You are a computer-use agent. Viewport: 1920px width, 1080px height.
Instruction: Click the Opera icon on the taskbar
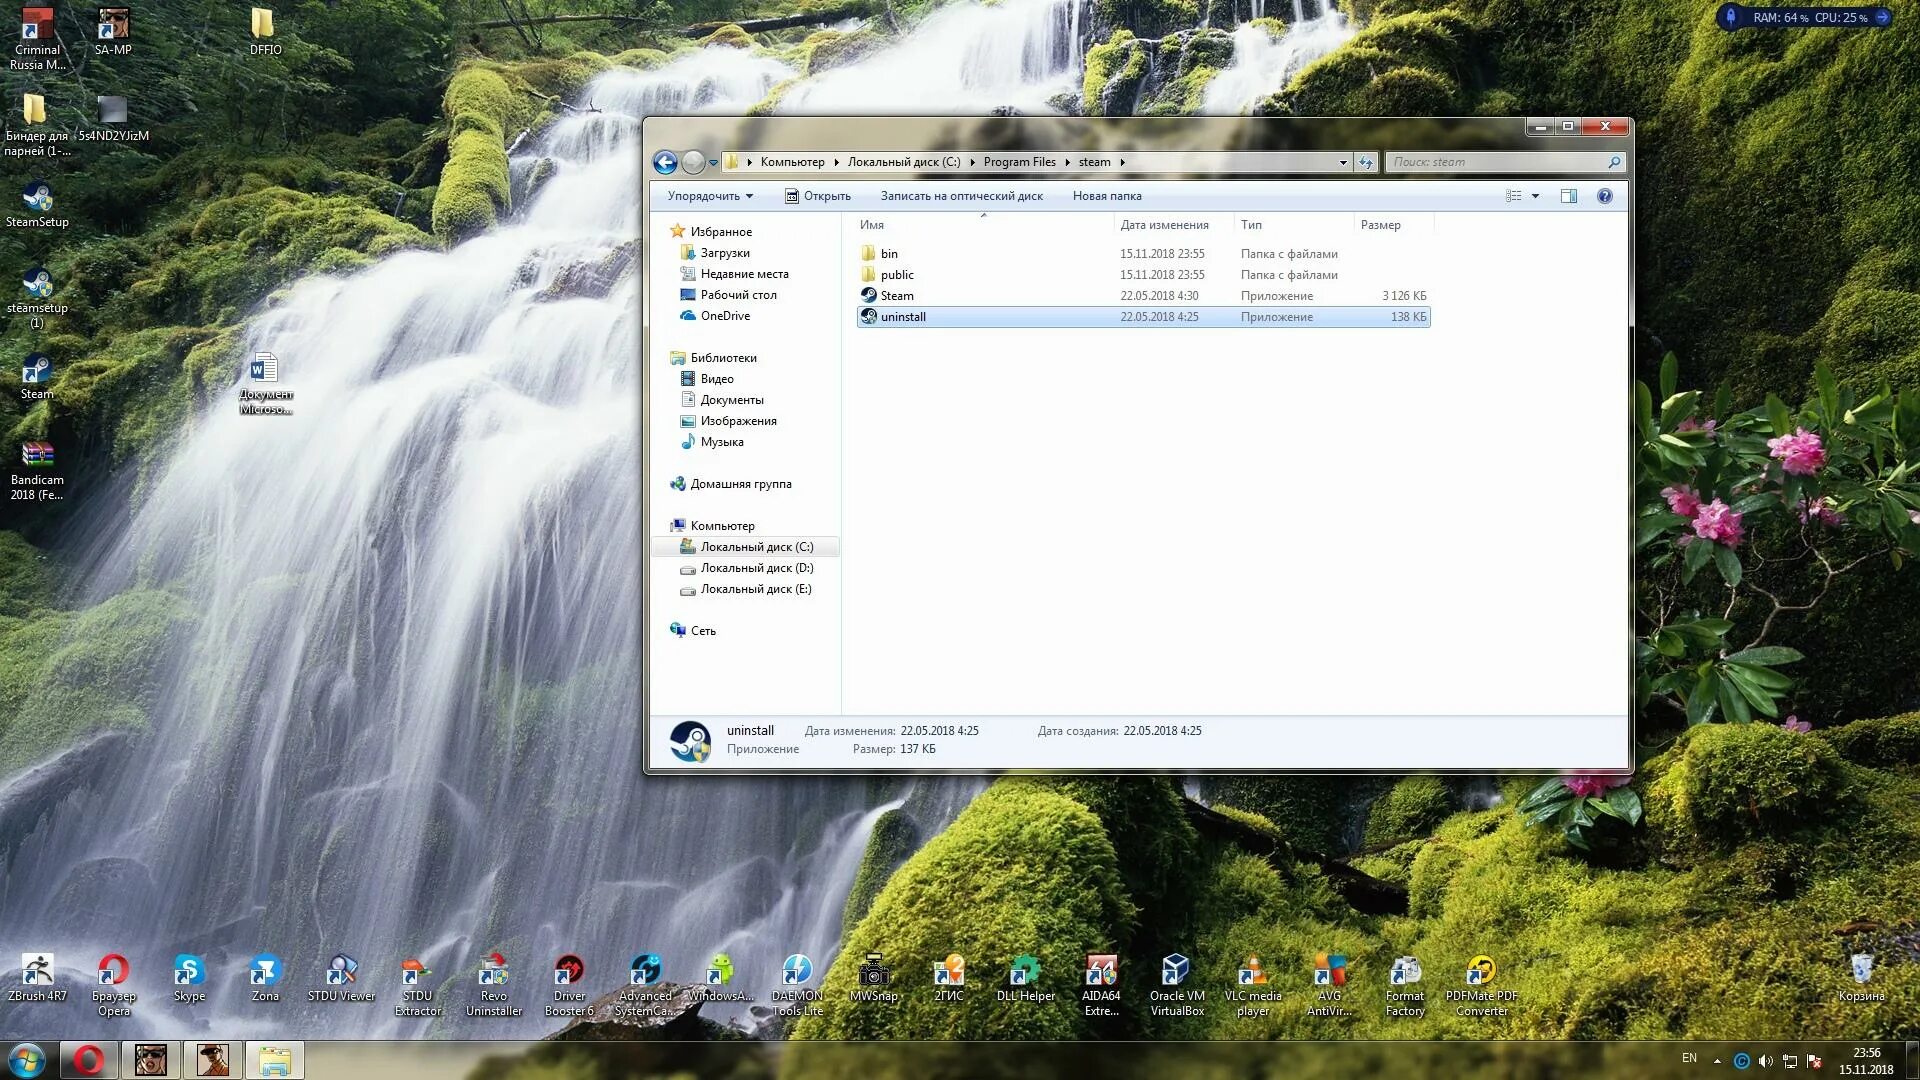click(x=89, y=1059)
